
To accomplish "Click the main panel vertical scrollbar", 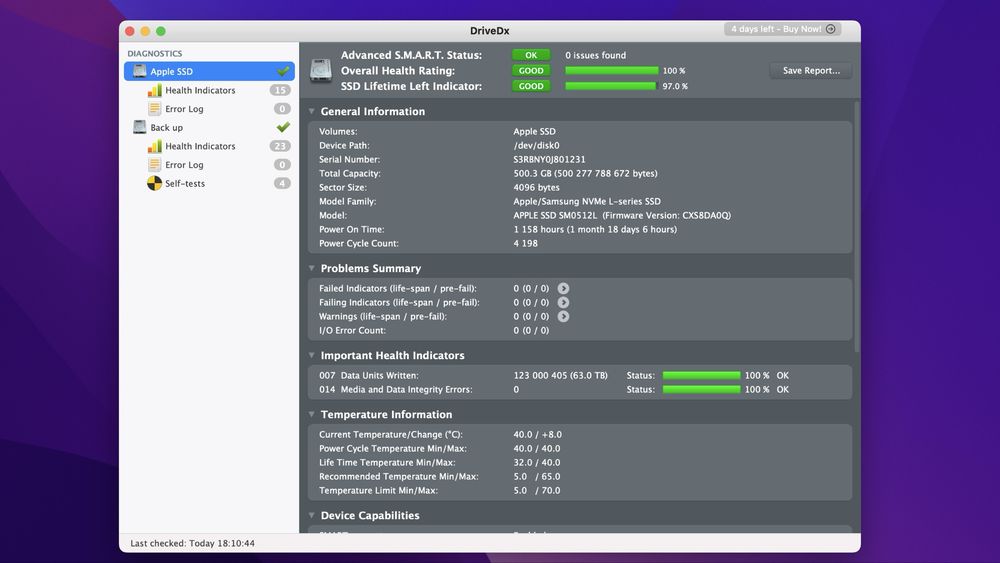I will (857, 226).
